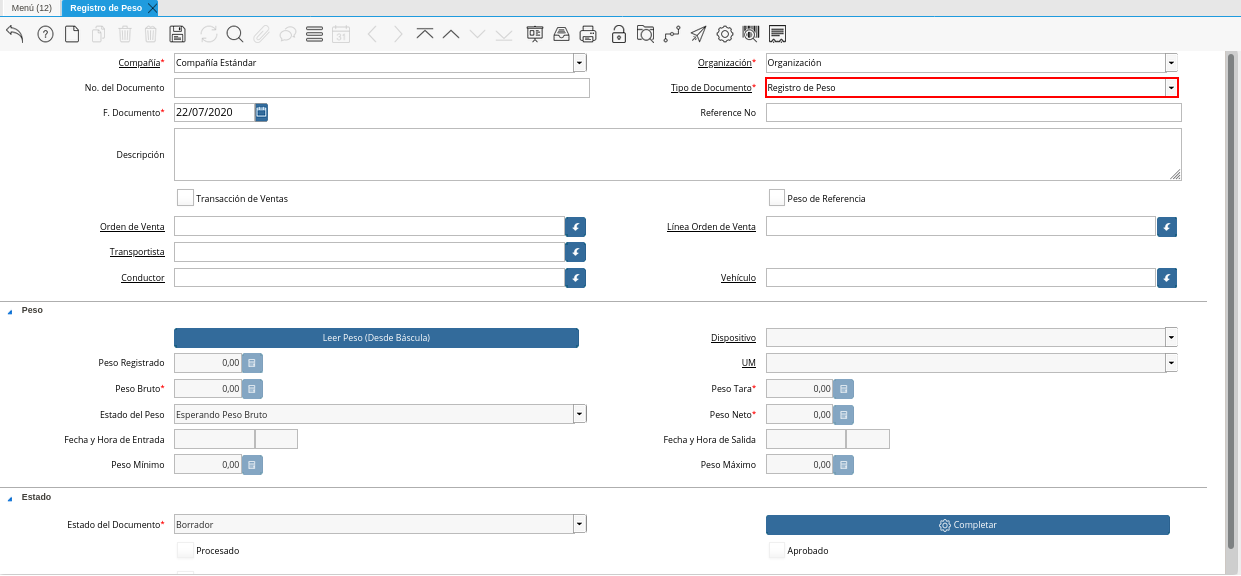Click the Help question mark icon

click(45, 34)
